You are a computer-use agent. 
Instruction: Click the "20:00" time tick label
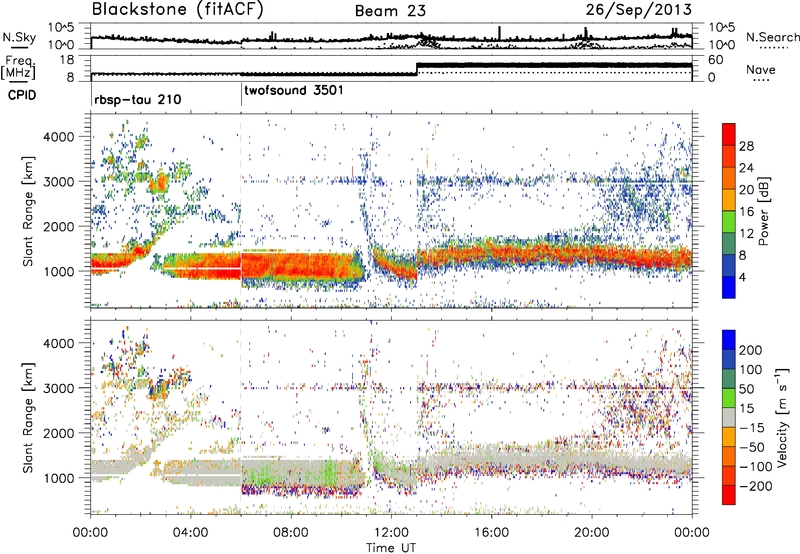tap(591, 533)
